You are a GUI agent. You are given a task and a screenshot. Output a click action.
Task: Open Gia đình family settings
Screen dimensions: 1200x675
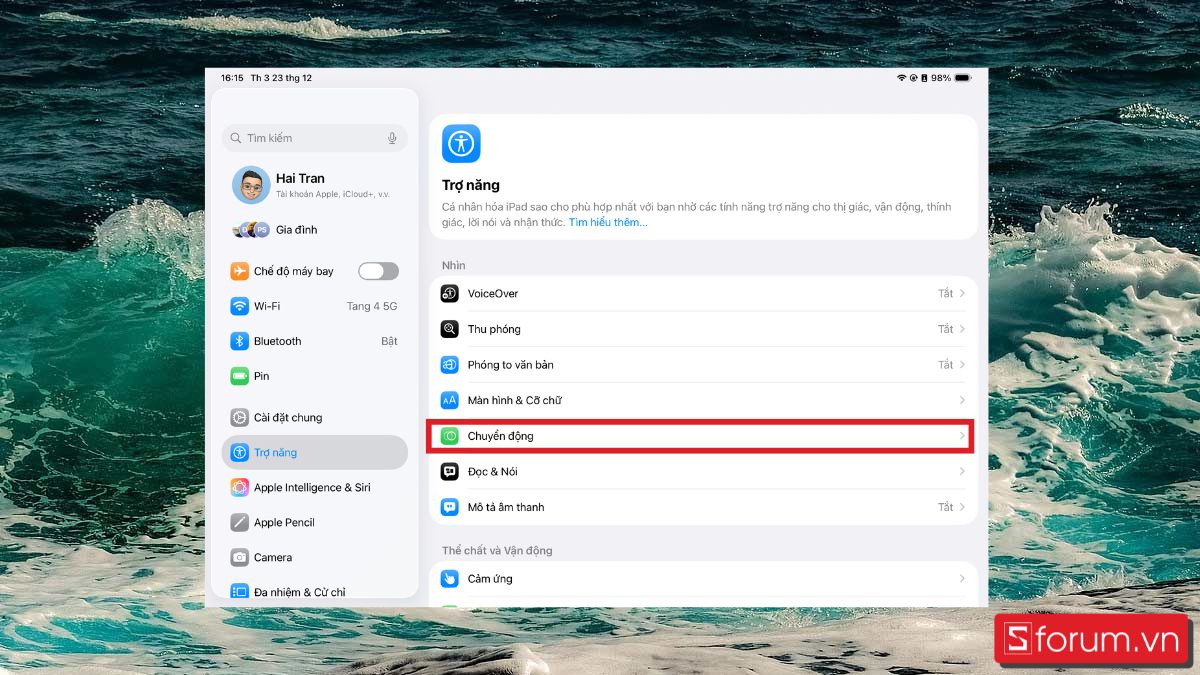315,230
